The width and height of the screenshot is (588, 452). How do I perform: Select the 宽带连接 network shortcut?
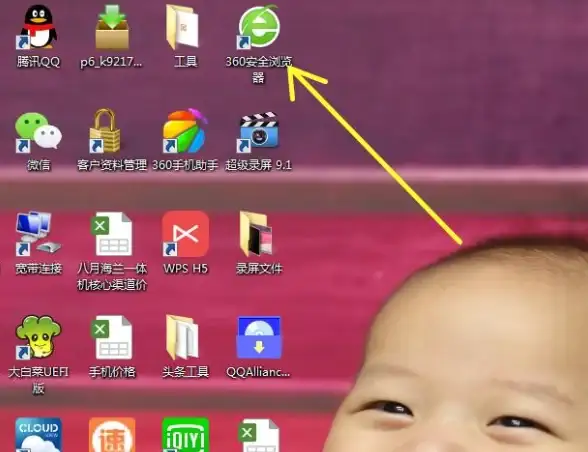pos(38,234)
